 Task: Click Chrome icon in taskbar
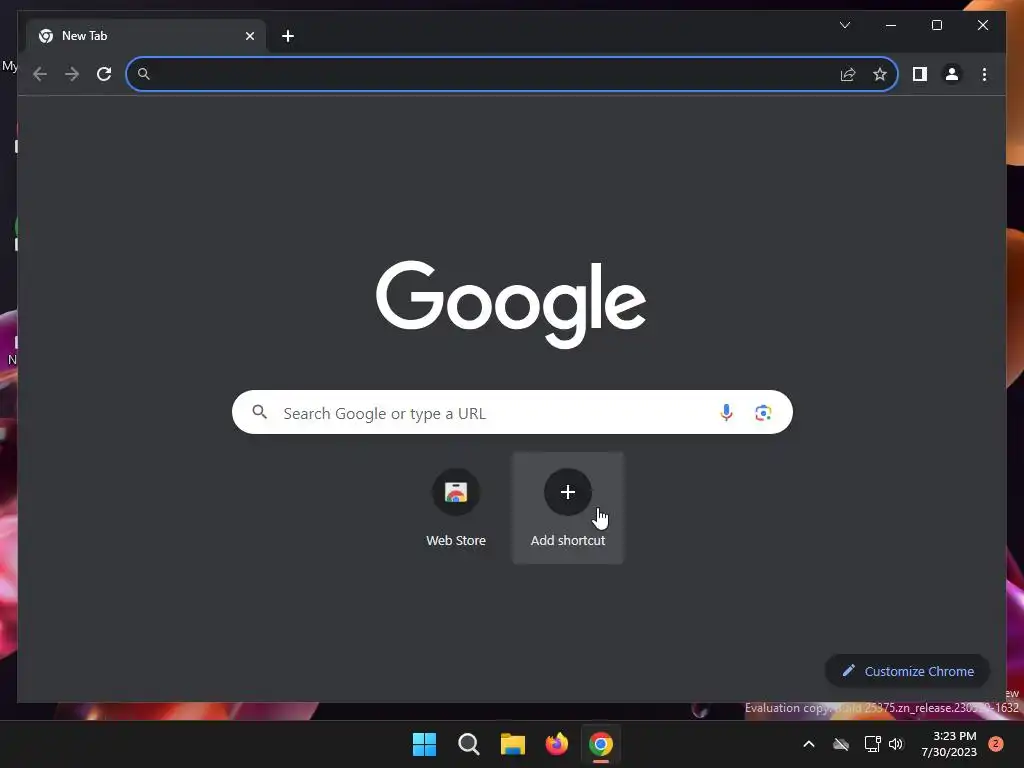601,744
